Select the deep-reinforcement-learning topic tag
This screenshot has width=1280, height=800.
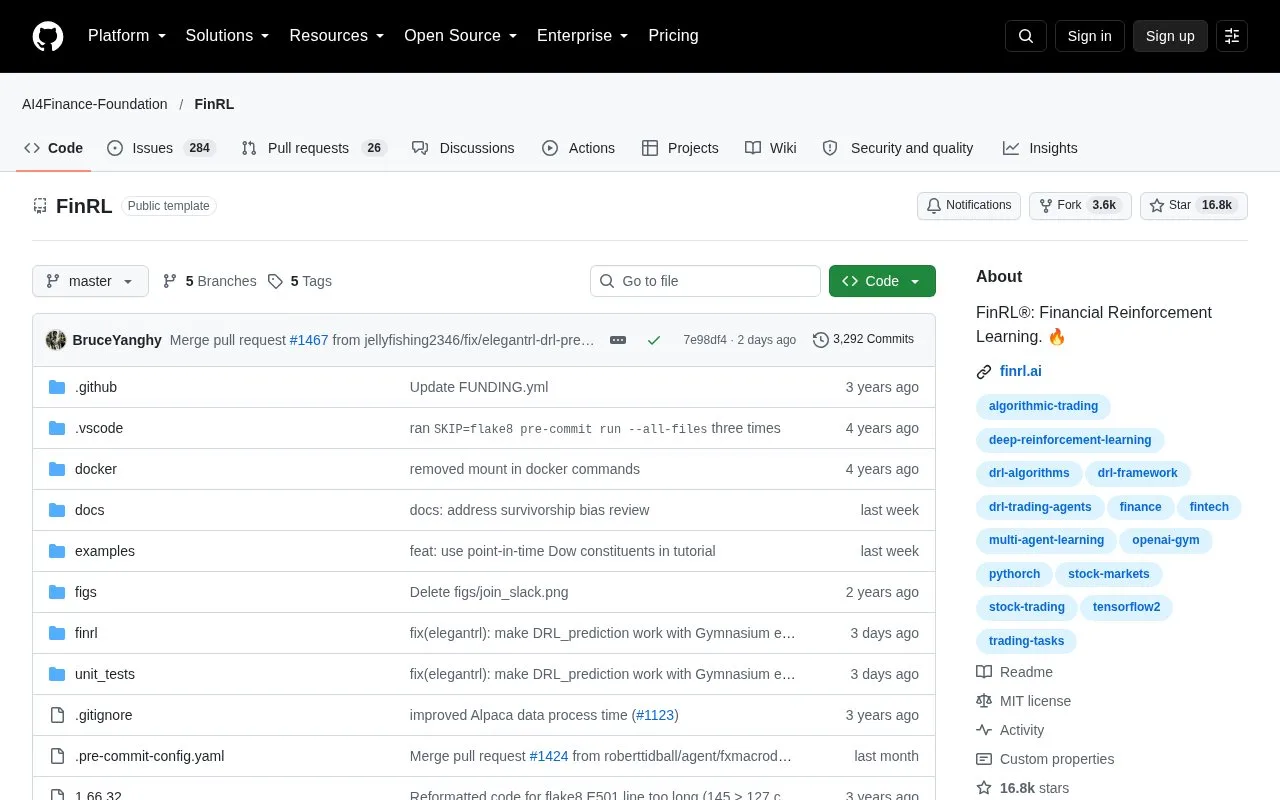pos(1070,440)
